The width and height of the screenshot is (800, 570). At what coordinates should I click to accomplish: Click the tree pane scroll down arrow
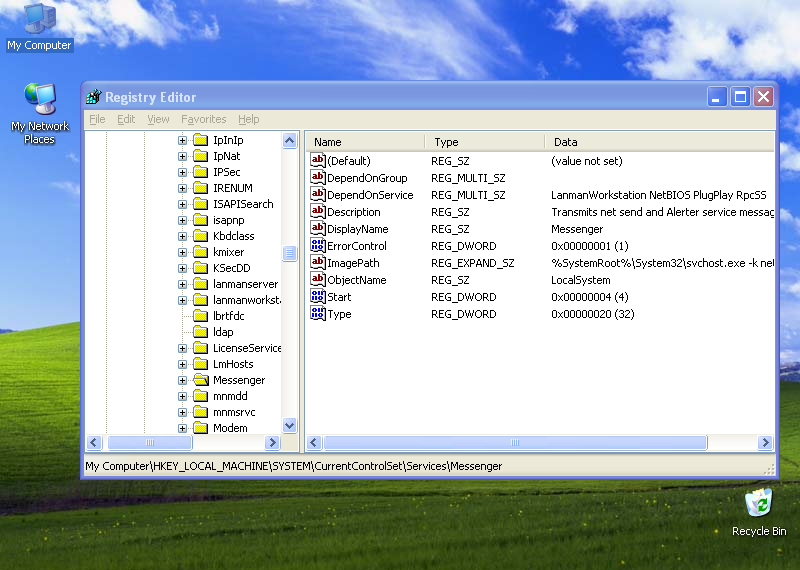pyautogui.click(x=289, y=425)
